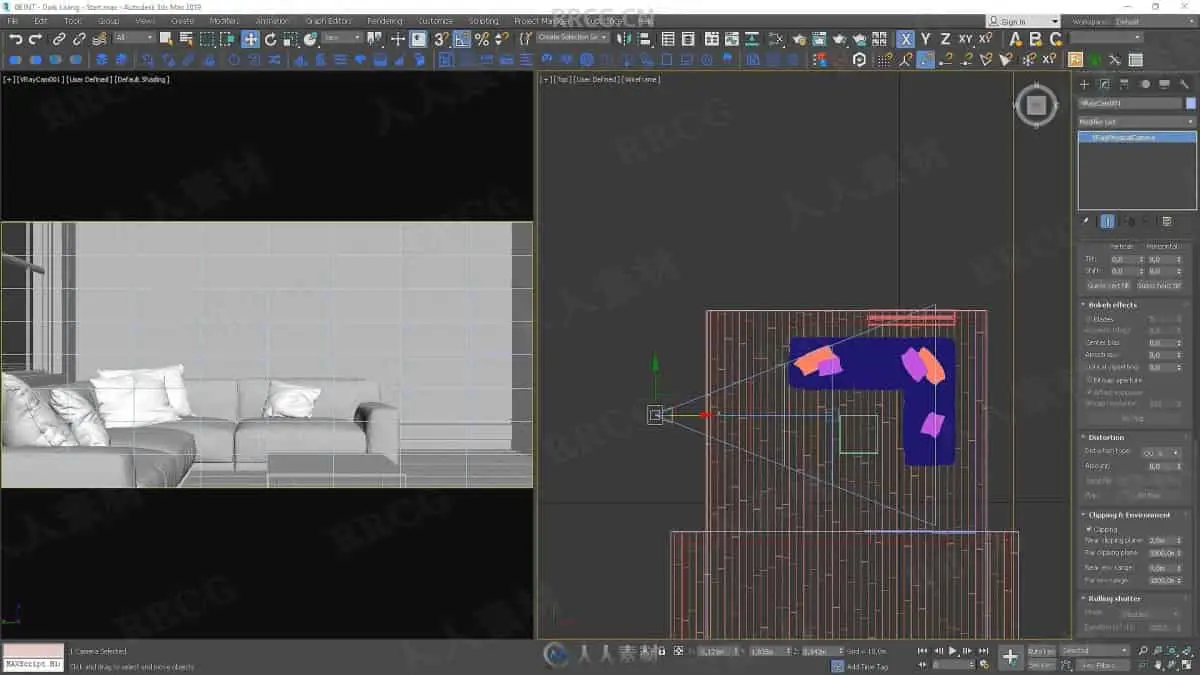This screenshot has width=1200, height=675.
Task: Toggle the 3D Snaps icon
Action: coord(441,39)
